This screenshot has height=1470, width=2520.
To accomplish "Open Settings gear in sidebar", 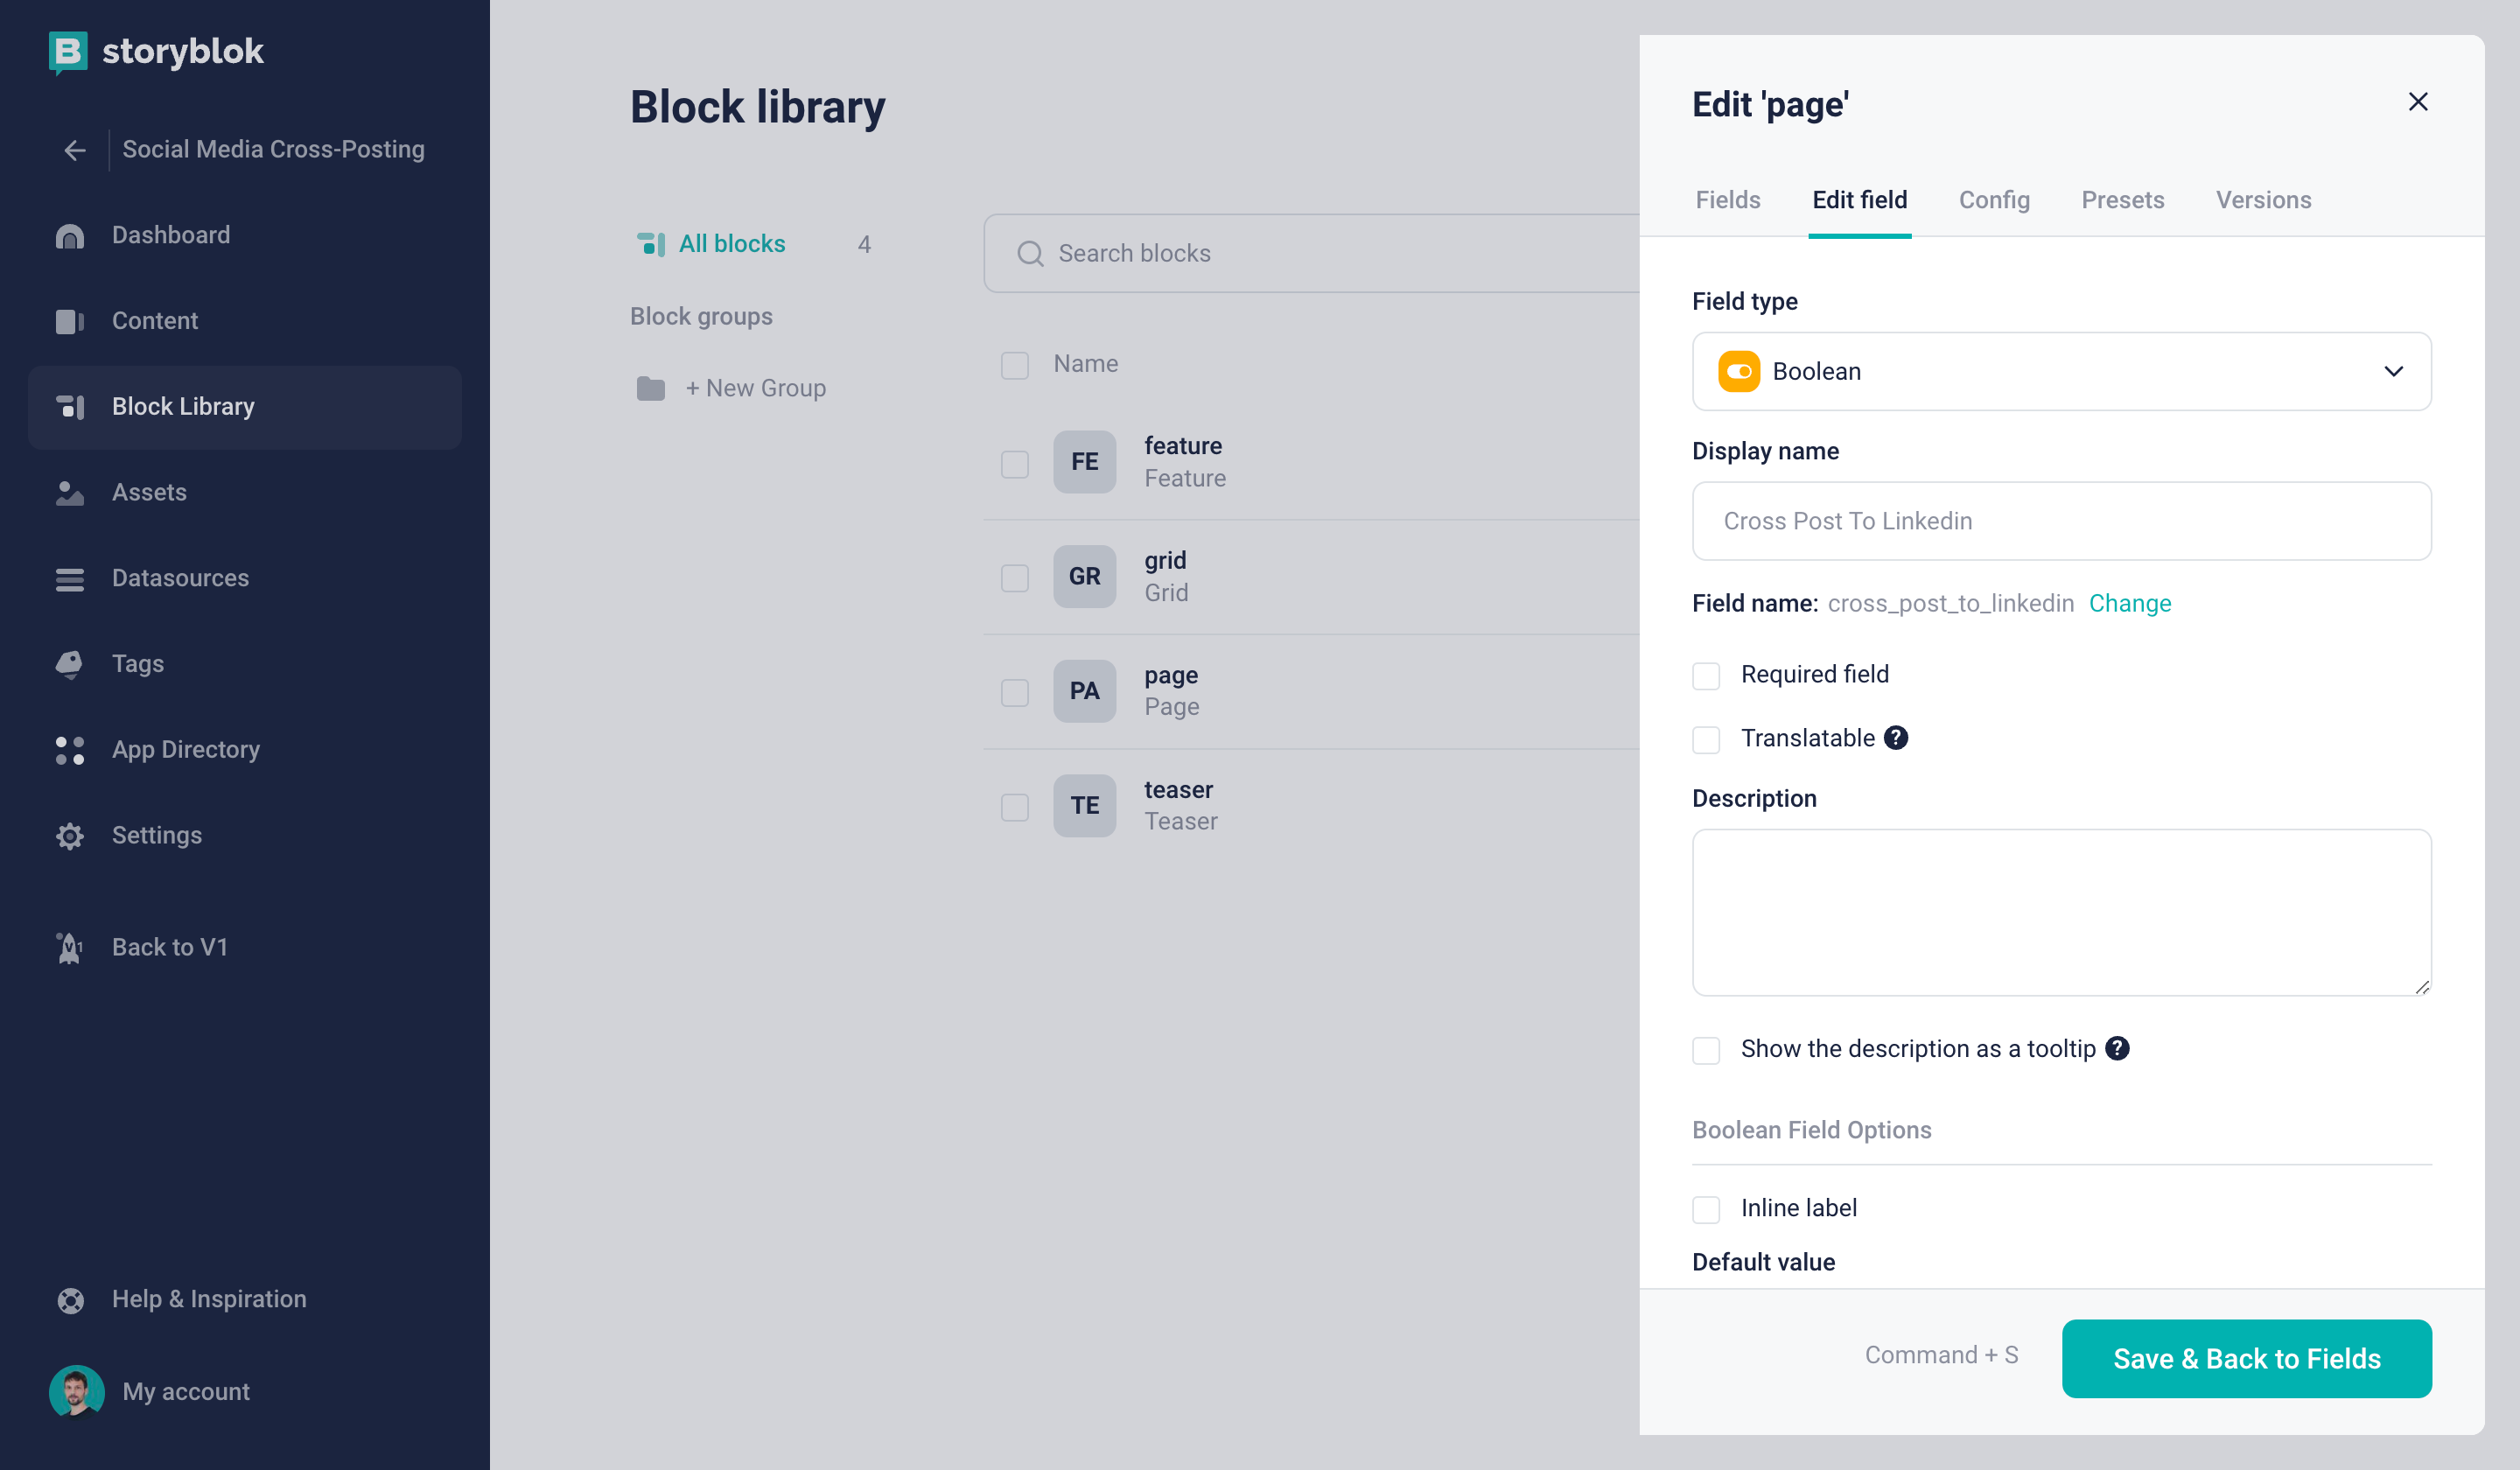I will 70,836.
